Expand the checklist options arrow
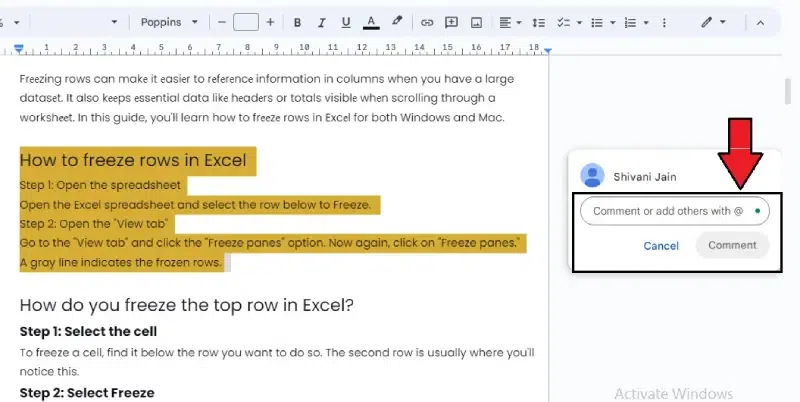This screenshot has height=402, width=800. click(x=579, y=23)
